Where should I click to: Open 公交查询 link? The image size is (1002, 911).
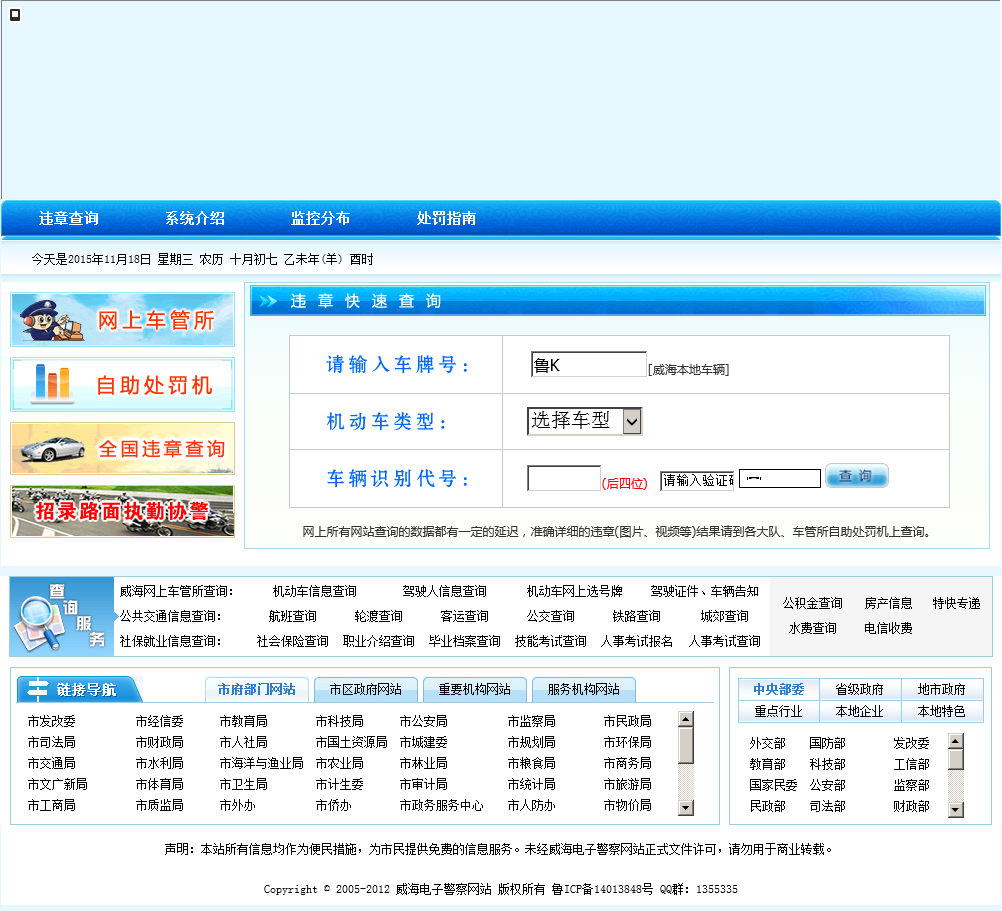point(550,616)
